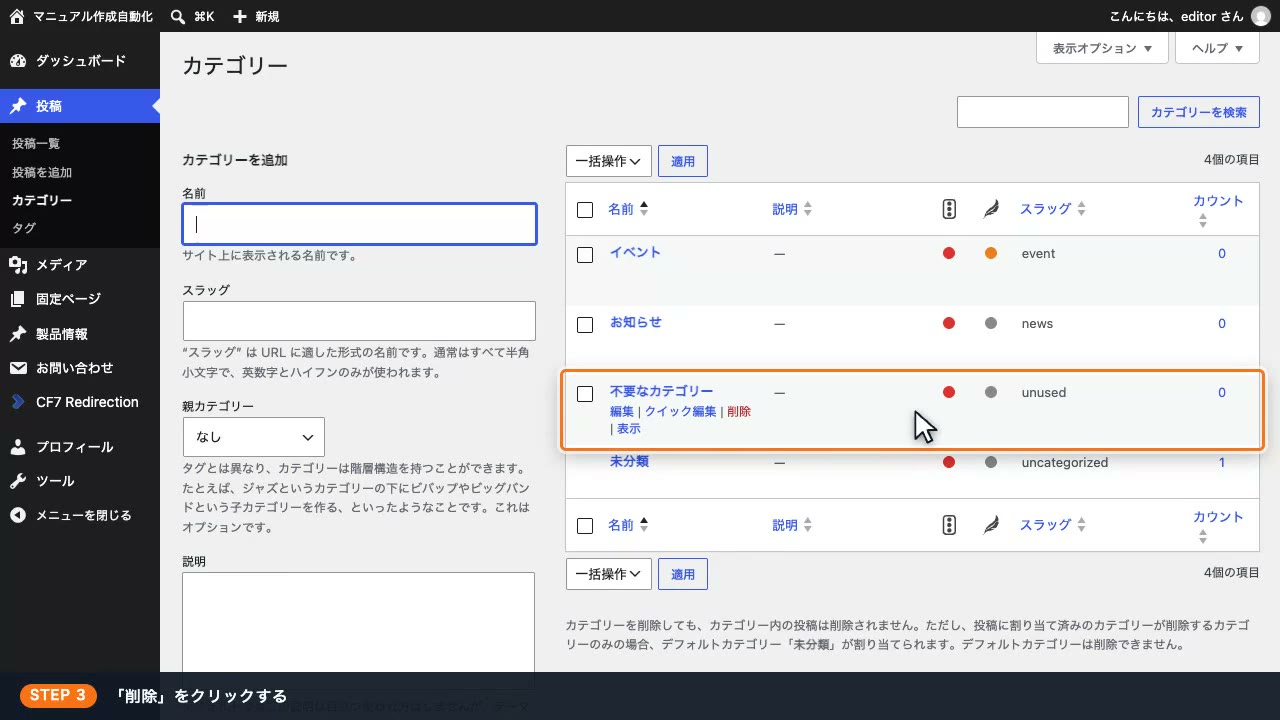Open タグ submenu item
Screen dimensions: 1280x720
(24, 228)
